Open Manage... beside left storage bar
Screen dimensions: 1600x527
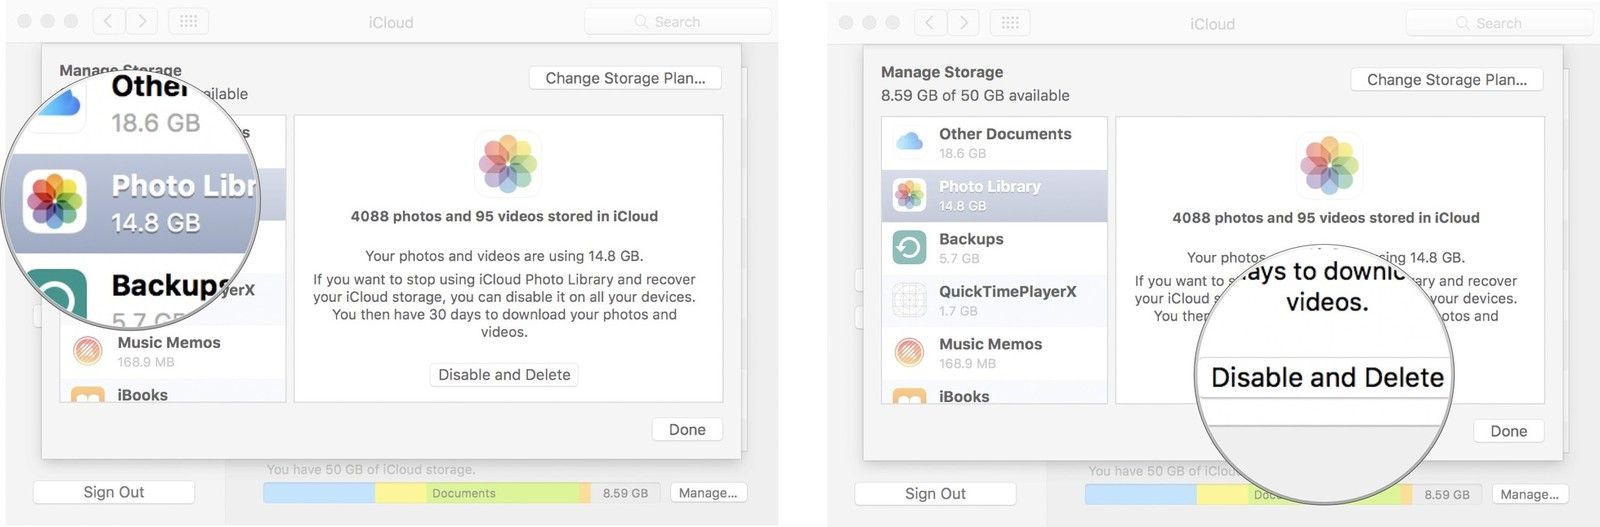[707, 492]
